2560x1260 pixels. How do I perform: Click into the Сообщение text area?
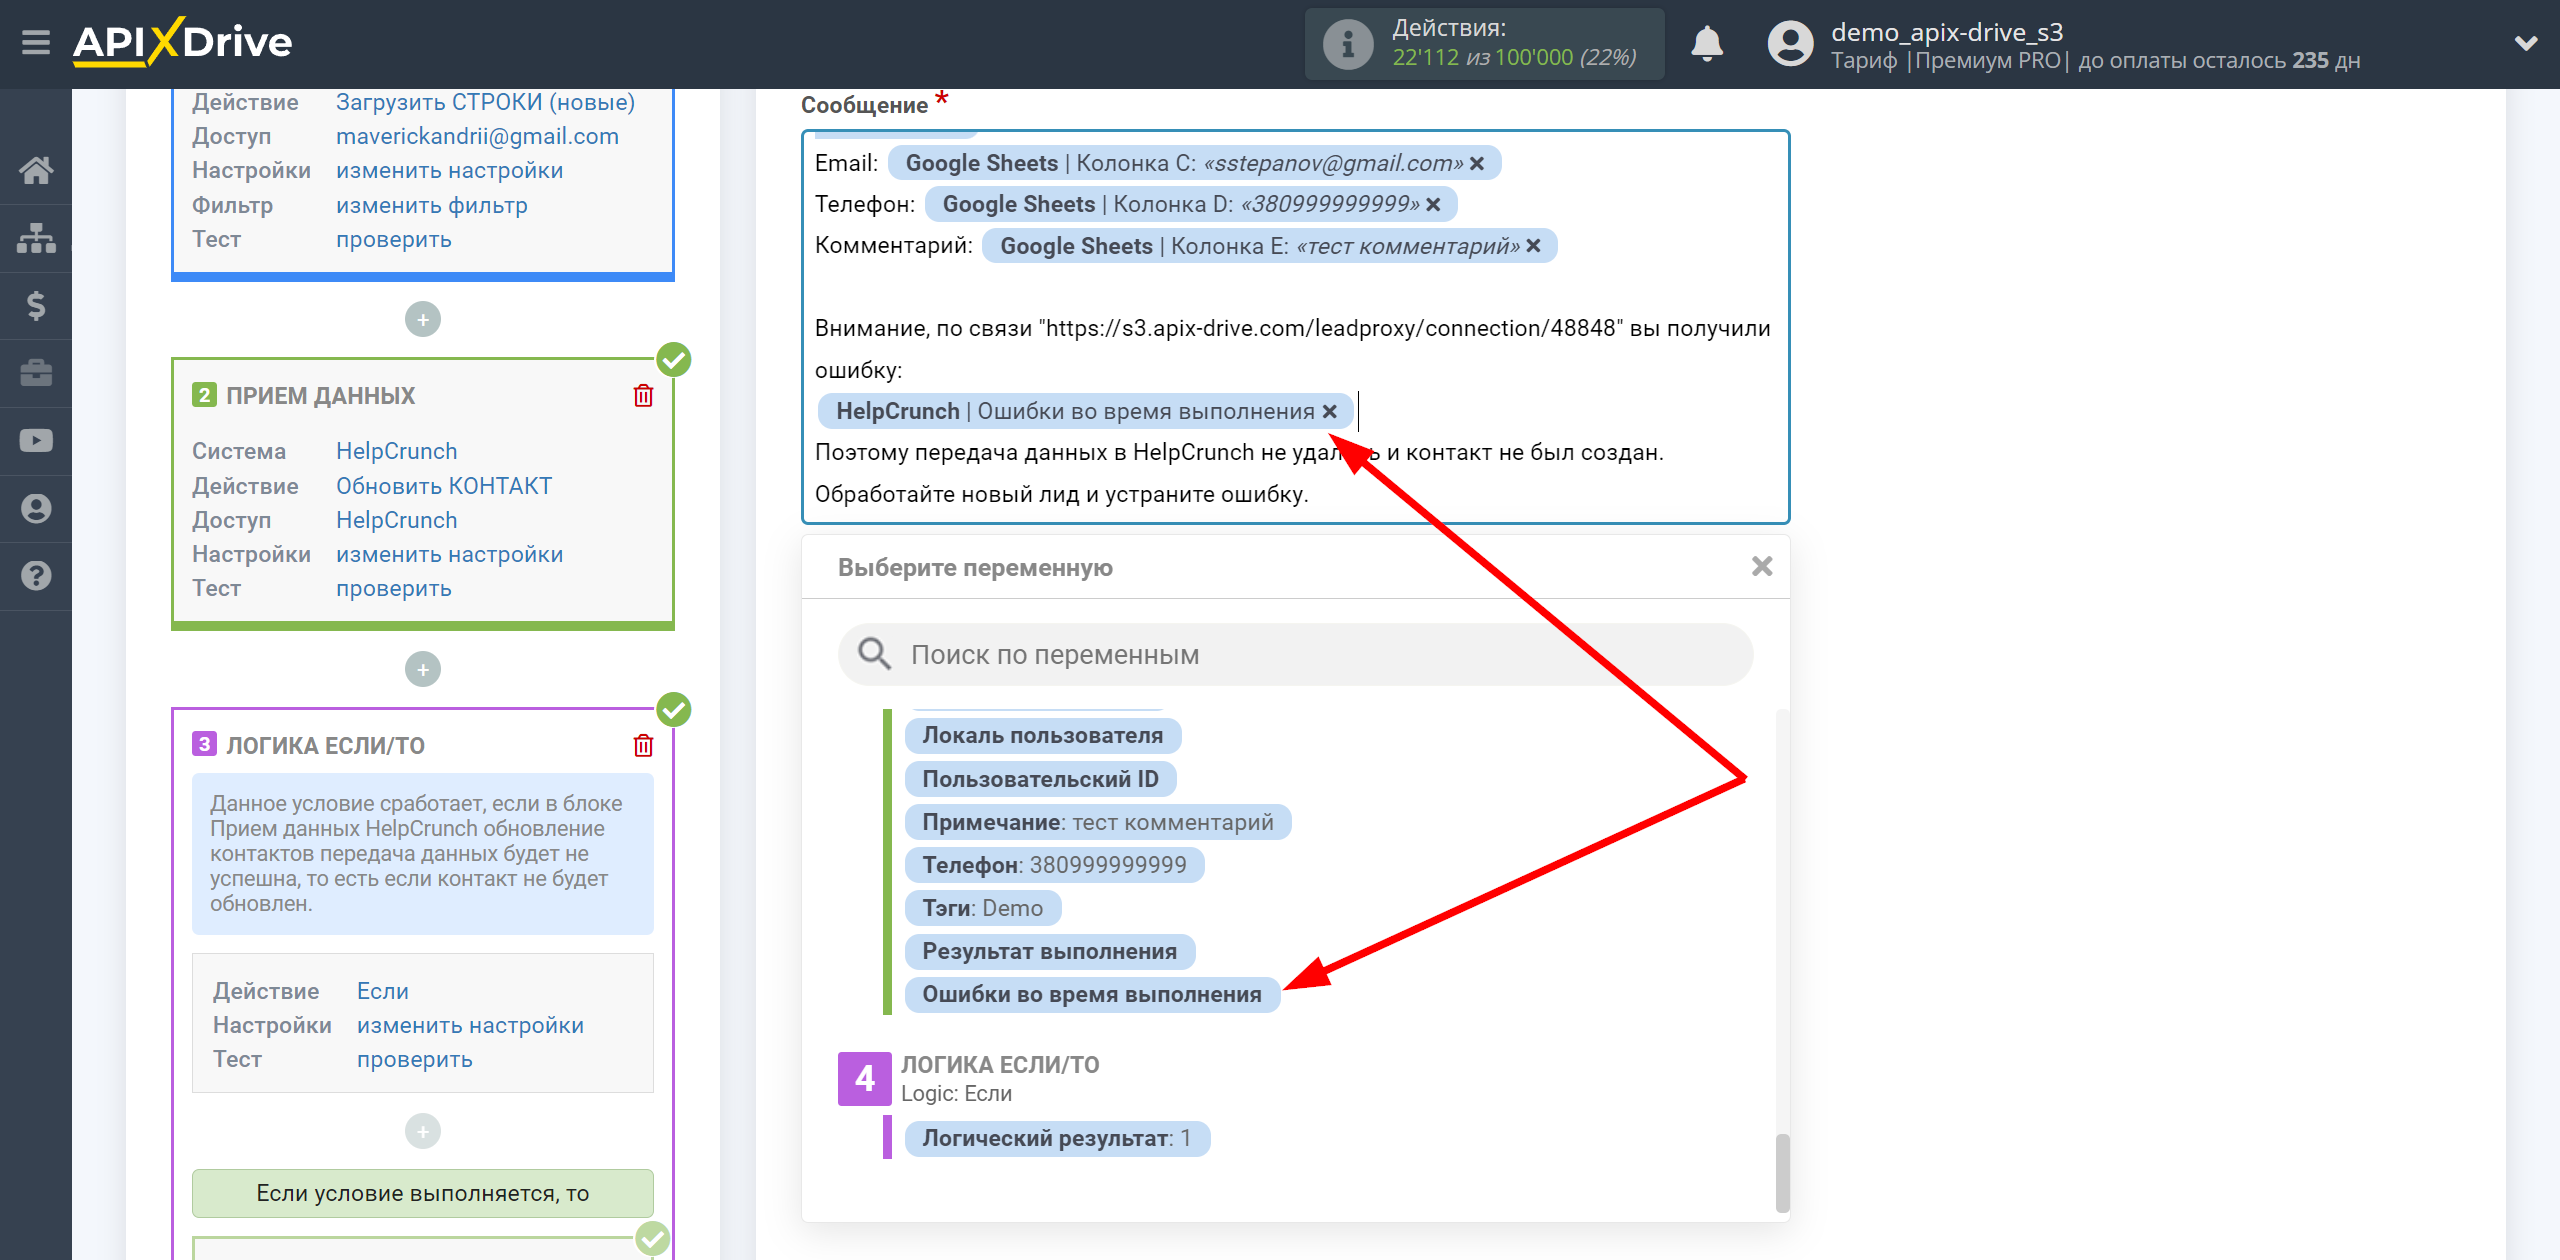pos(1296,327)
